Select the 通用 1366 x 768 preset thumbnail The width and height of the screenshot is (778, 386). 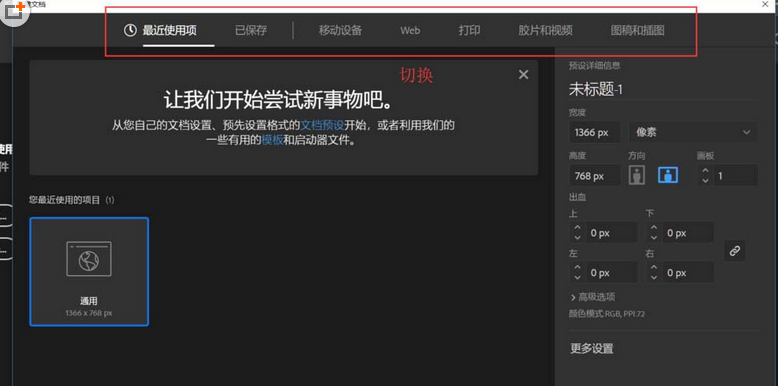89,272
